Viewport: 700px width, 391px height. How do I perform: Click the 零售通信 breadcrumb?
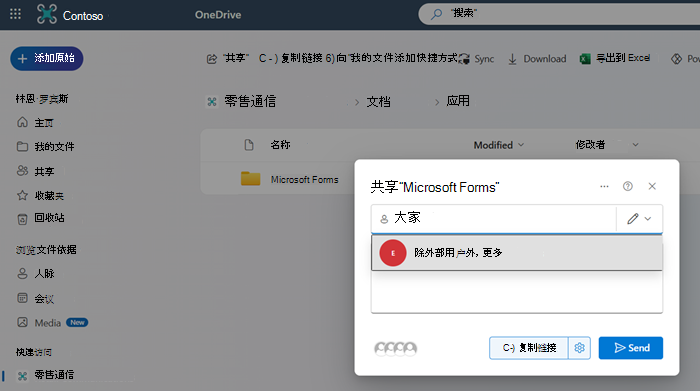coord(250,101)
